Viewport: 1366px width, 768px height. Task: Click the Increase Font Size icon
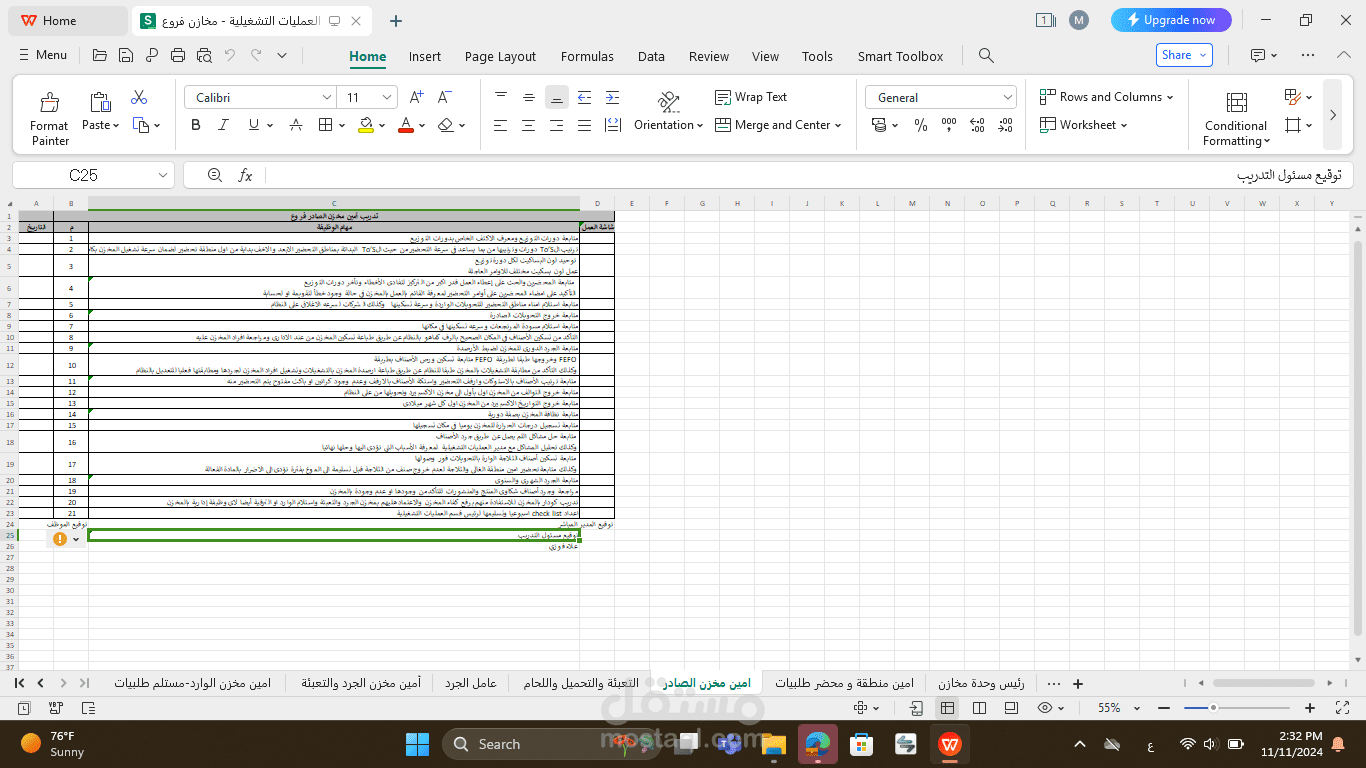coord(418,97)
